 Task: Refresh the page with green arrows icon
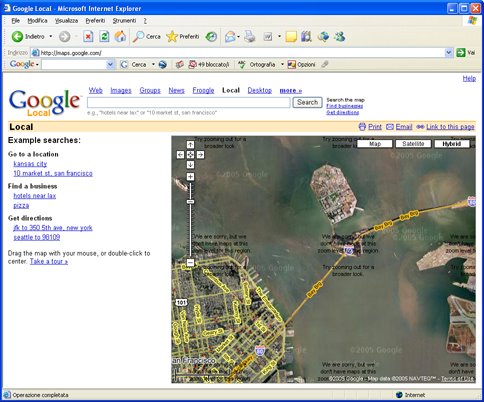[104, 36]
